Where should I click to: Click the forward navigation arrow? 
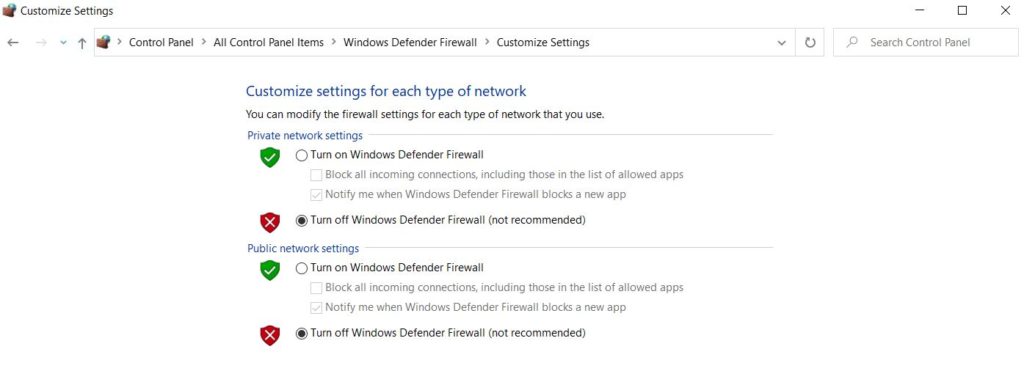(x=40, y=42)
